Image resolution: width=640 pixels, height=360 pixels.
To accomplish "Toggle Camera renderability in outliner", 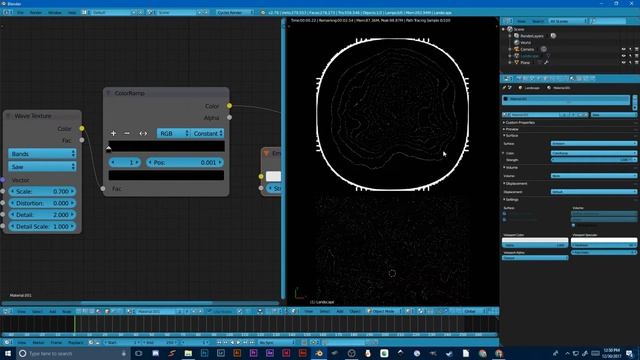I will pos(636,49).
